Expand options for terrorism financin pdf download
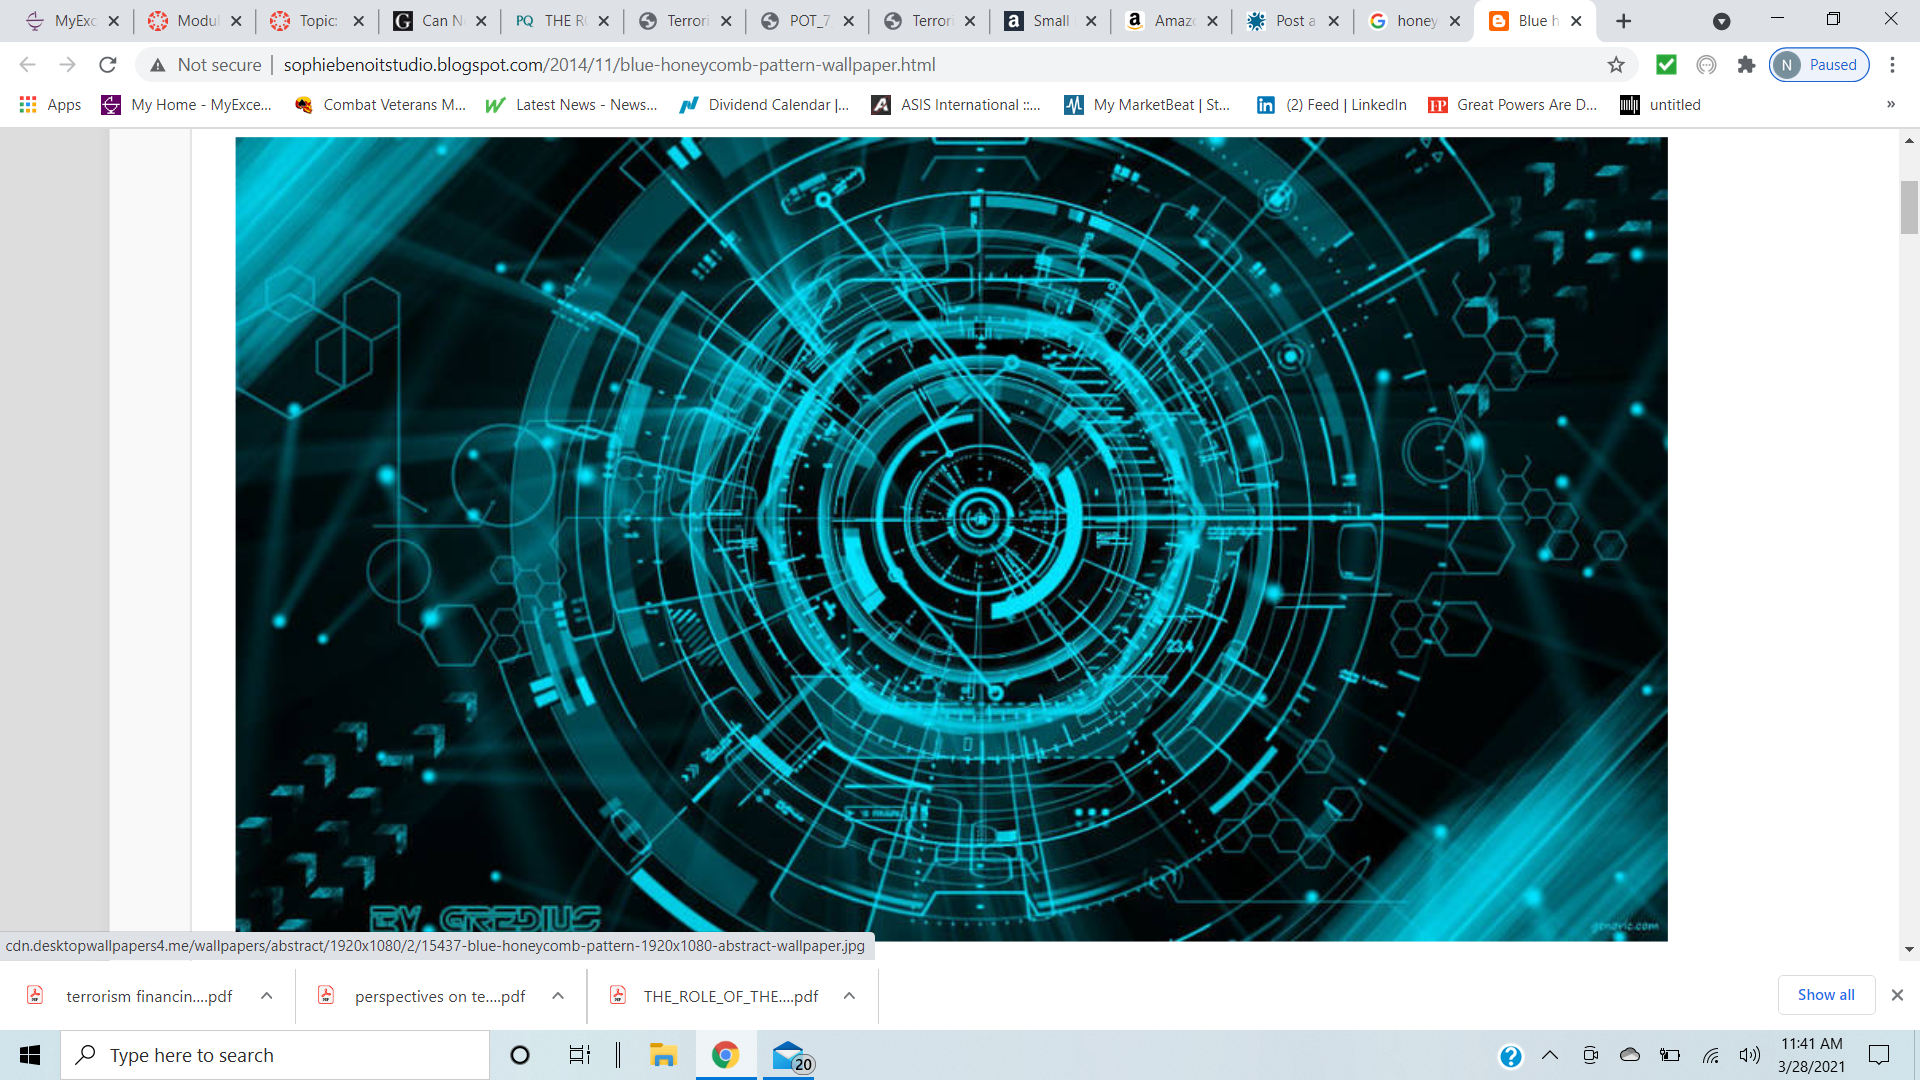Screen dimensions: 1920x1080 (x=267, y=996)
